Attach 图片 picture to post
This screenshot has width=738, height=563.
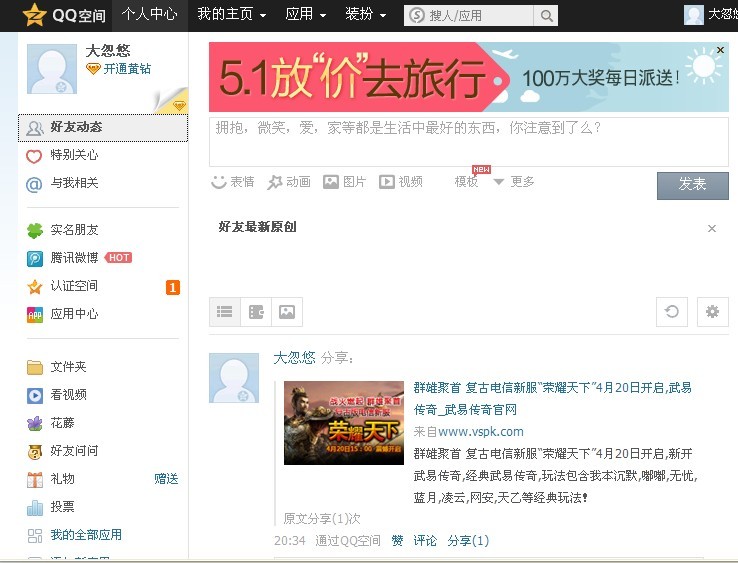coord(345,182)
